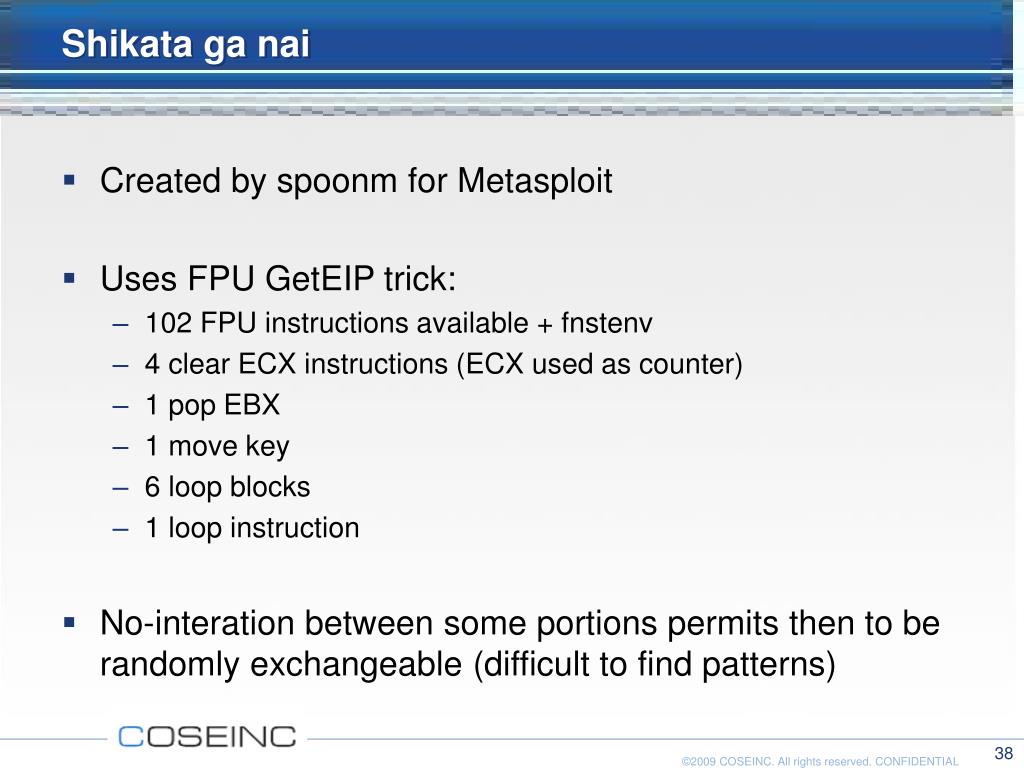This screenshot has height=768, width=1024.
Task: Select the square bullet before Created by spoonm
Action: 69,180
